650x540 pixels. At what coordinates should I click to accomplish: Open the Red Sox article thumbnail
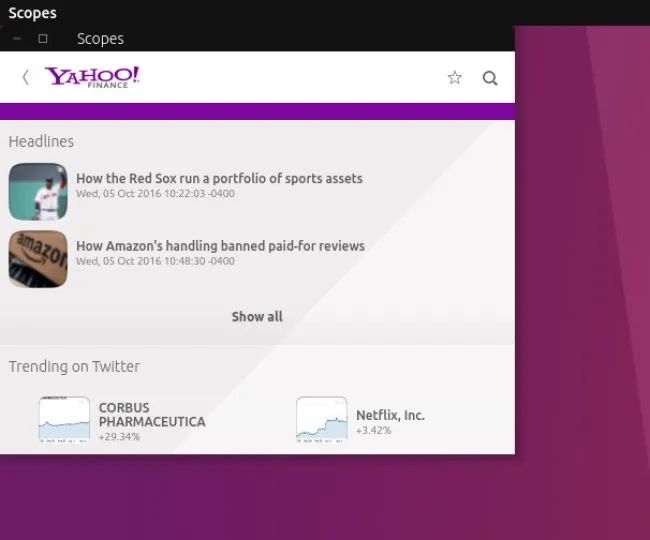[x=38, y=192]
